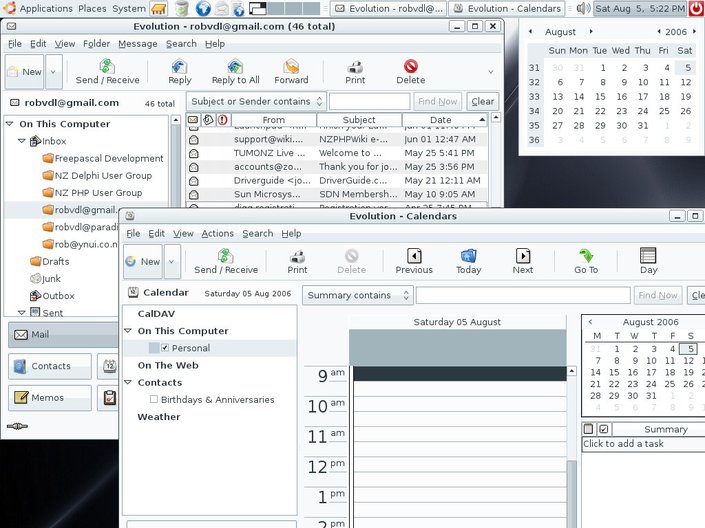Print from the Calendars toolbar
This screenshot has width=705, height=528.
[297, 262]
